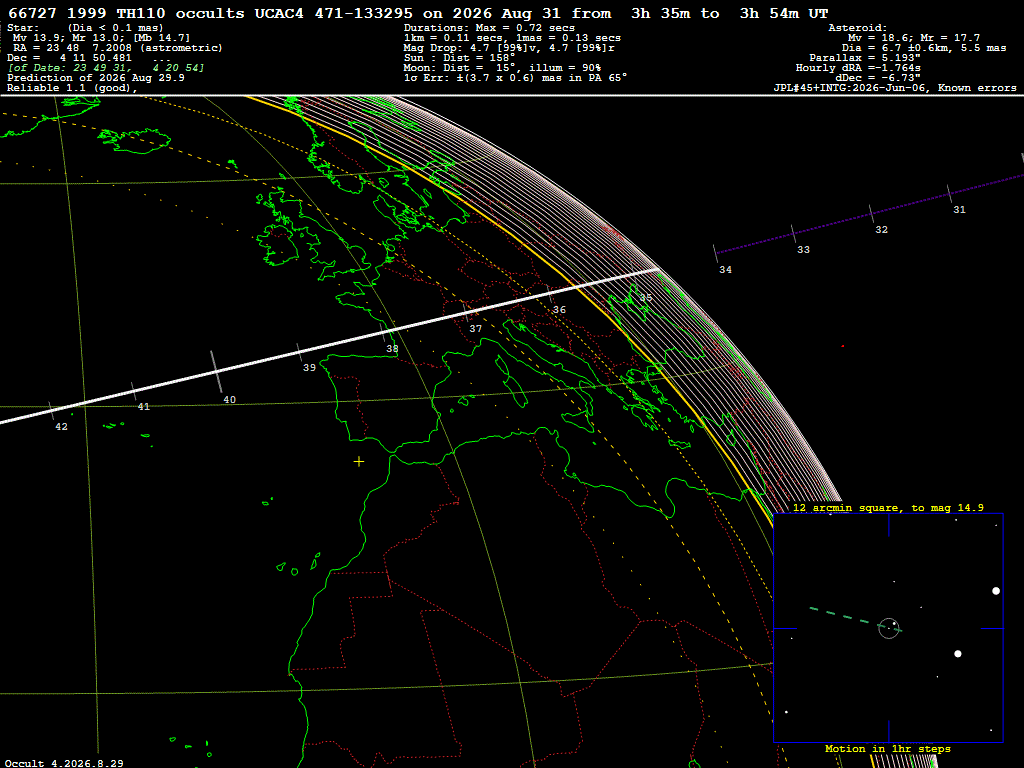
Task: Click the Iceland outline on the map
Action: point(134,139)
